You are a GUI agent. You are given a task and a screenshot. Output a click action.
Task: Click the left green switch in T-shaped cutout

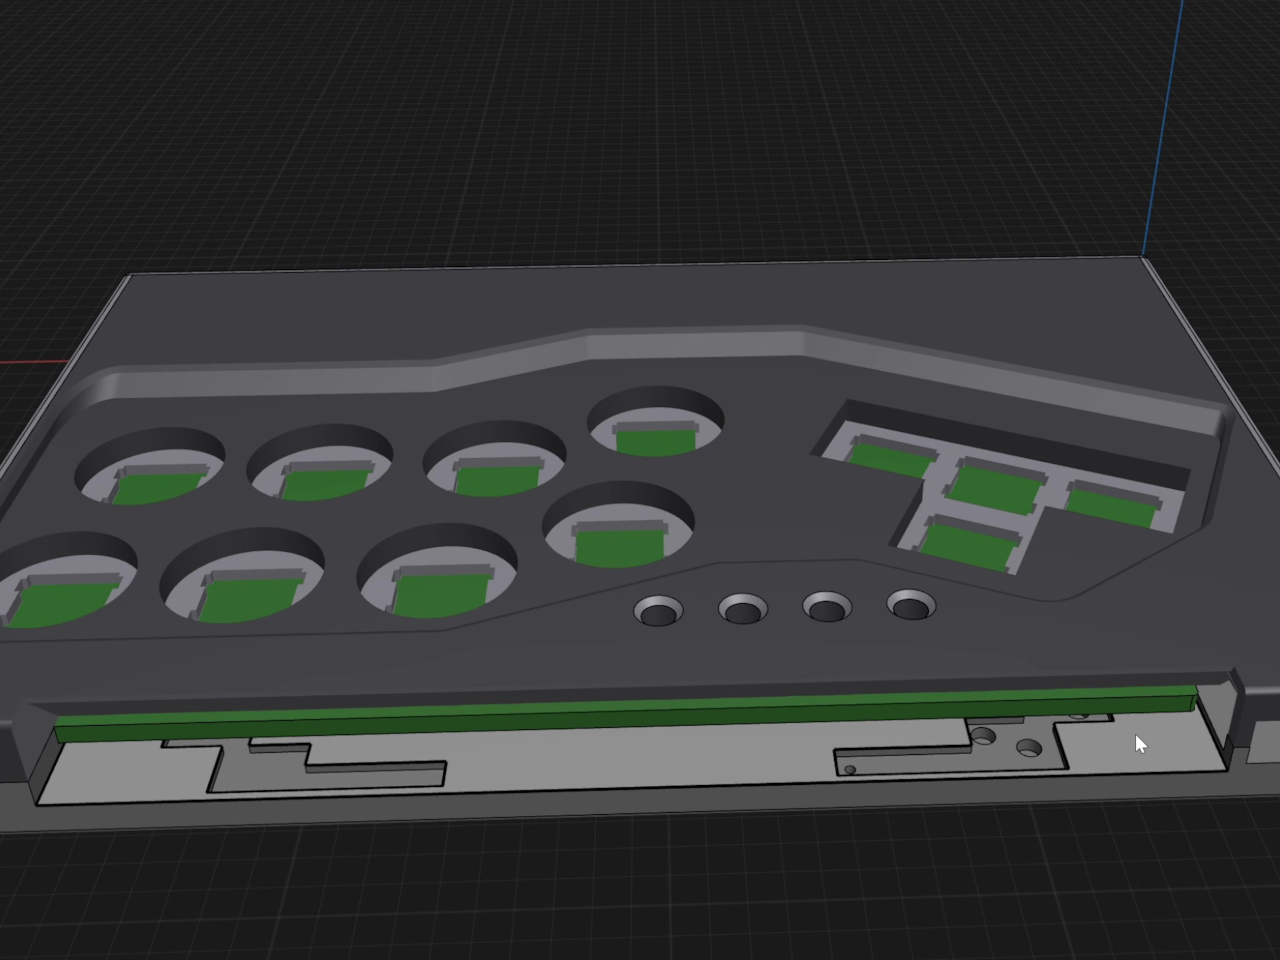tap(889, 457)
